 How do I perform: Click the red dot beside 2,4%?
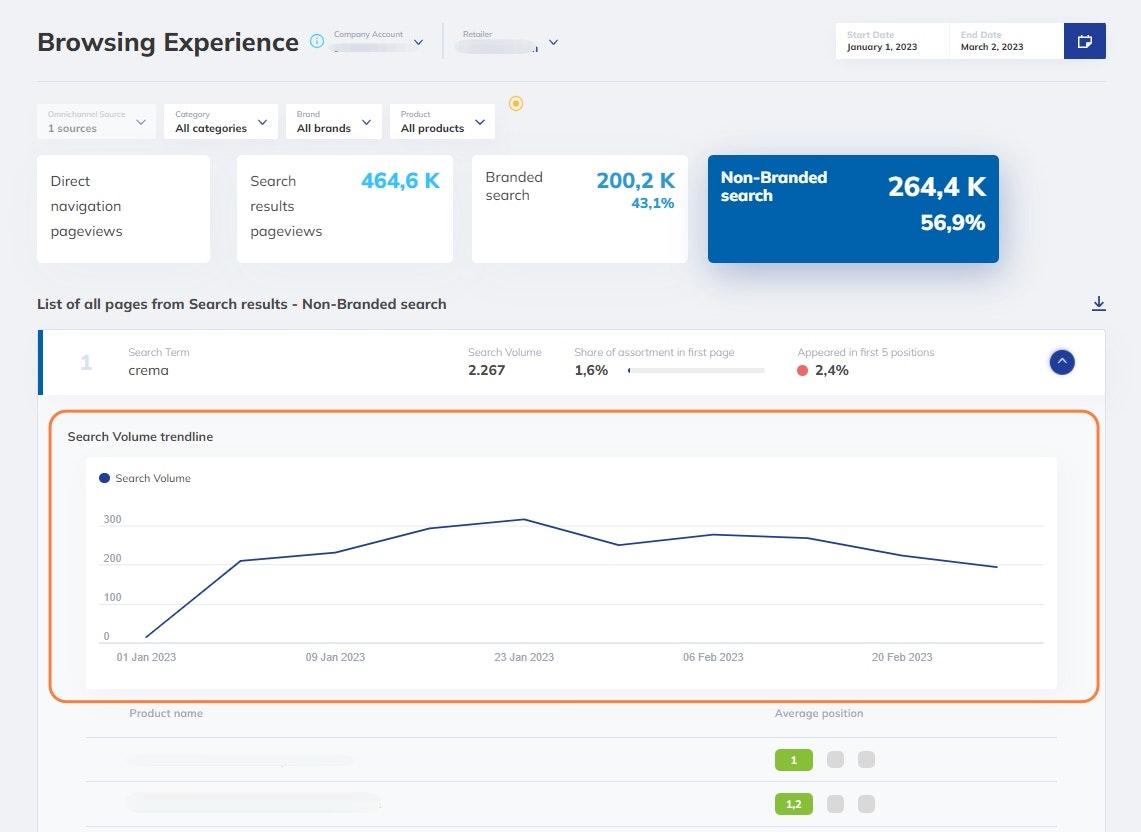click(803, 371)
